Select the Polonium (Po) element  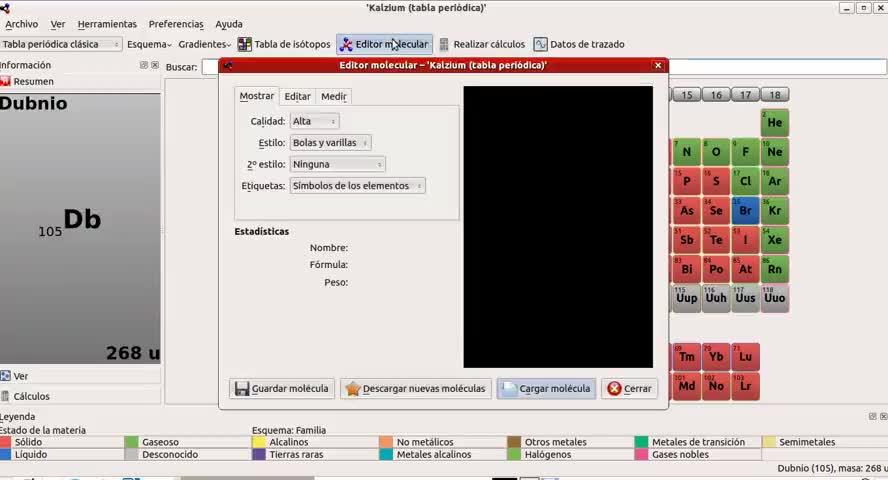tap(716, 269)
